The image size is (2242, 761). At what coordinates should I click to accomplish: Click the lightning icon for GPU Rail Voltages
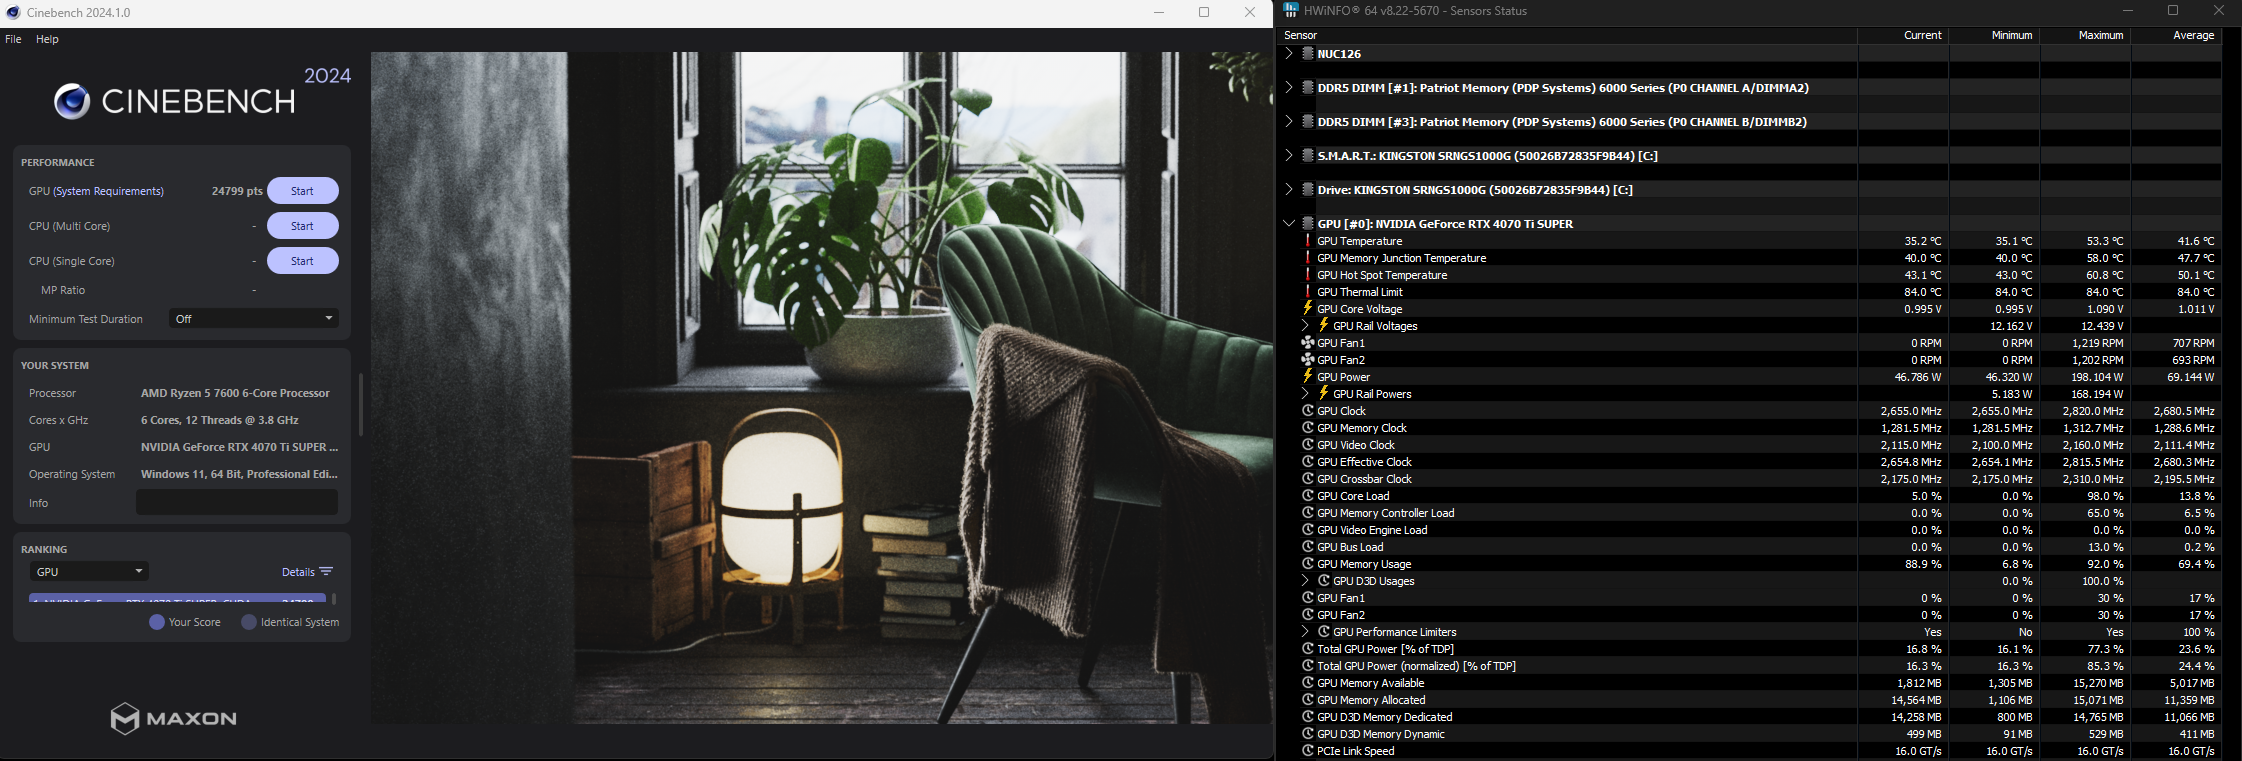(x=1323, y=326)
